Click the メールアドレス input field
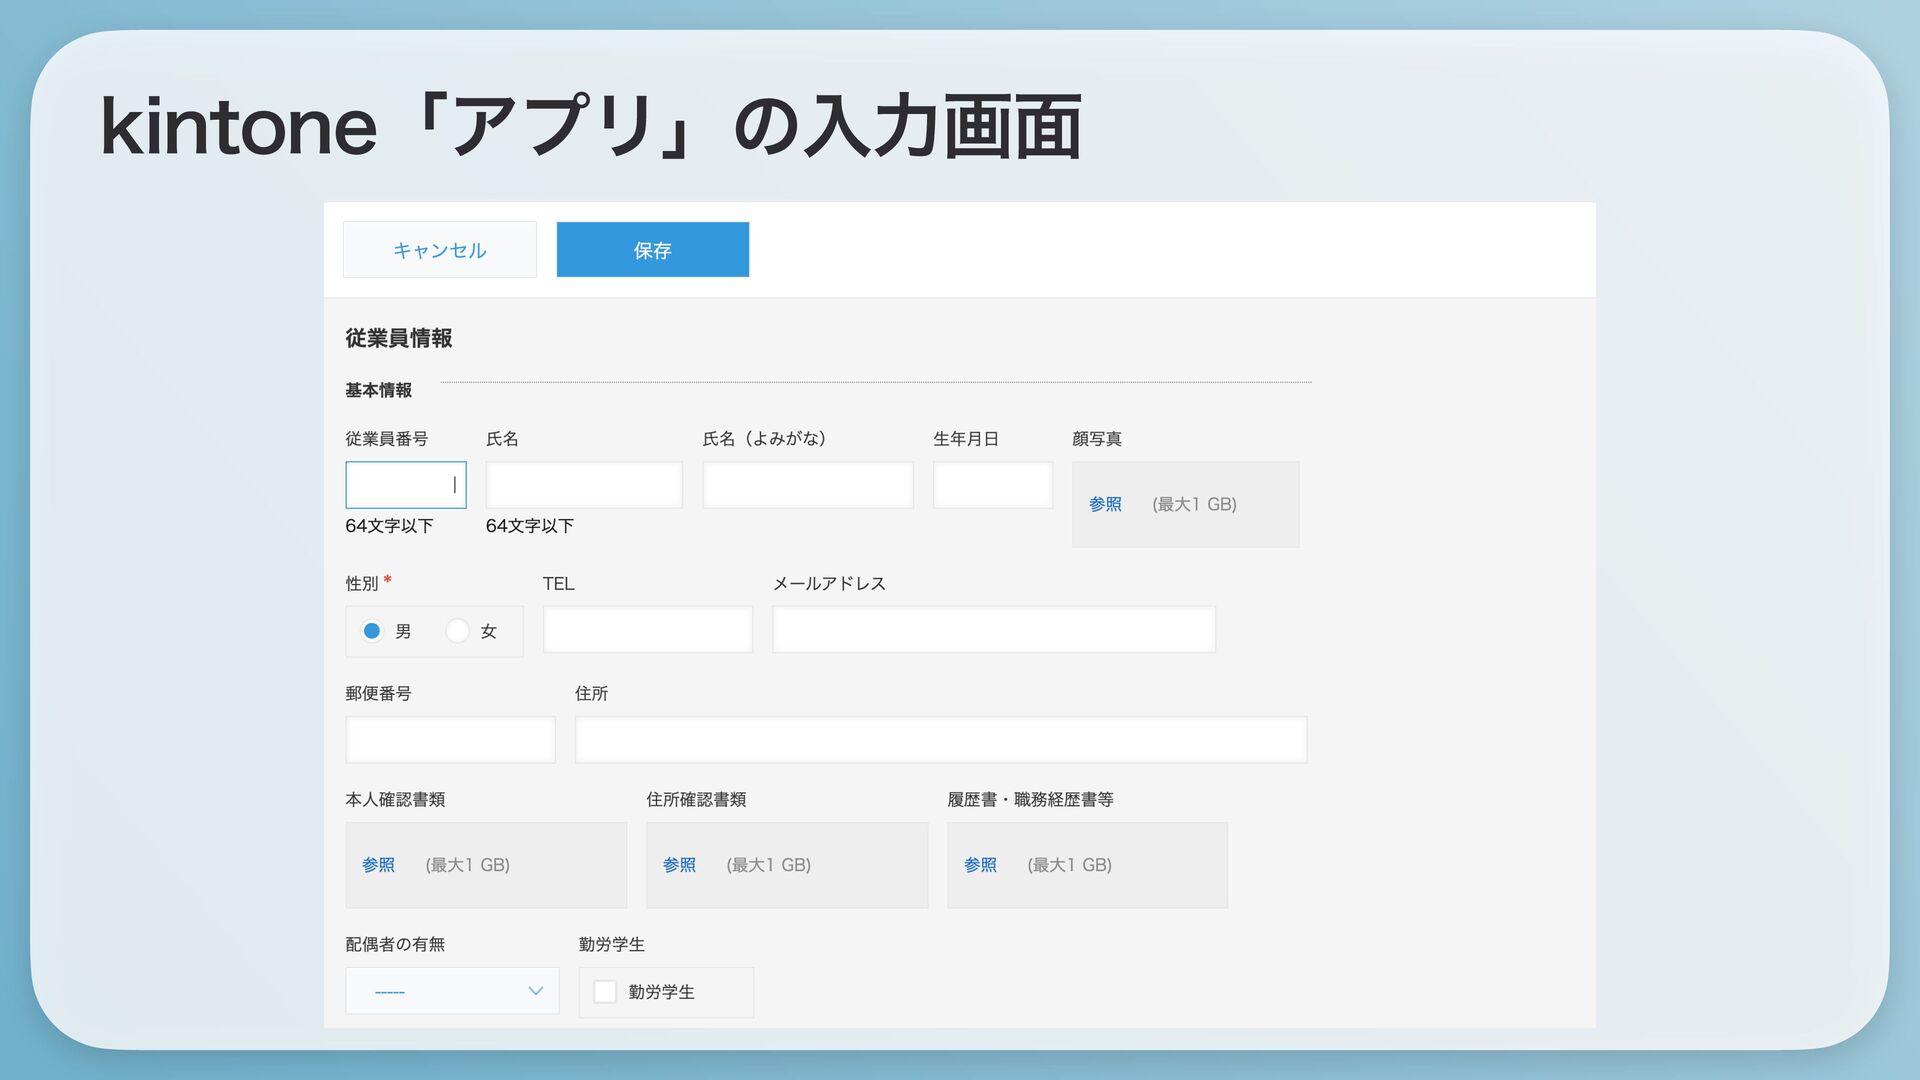This screenshot has width=1920, height=1080. (x=993, y=630)
